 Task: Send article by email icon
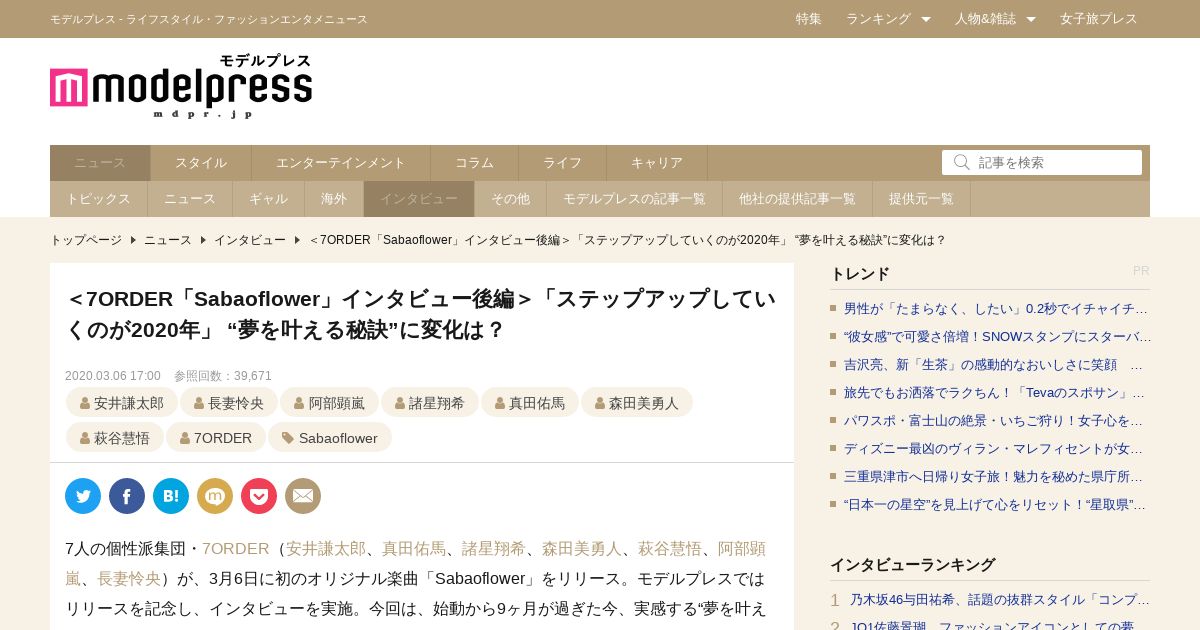(303, 496)
